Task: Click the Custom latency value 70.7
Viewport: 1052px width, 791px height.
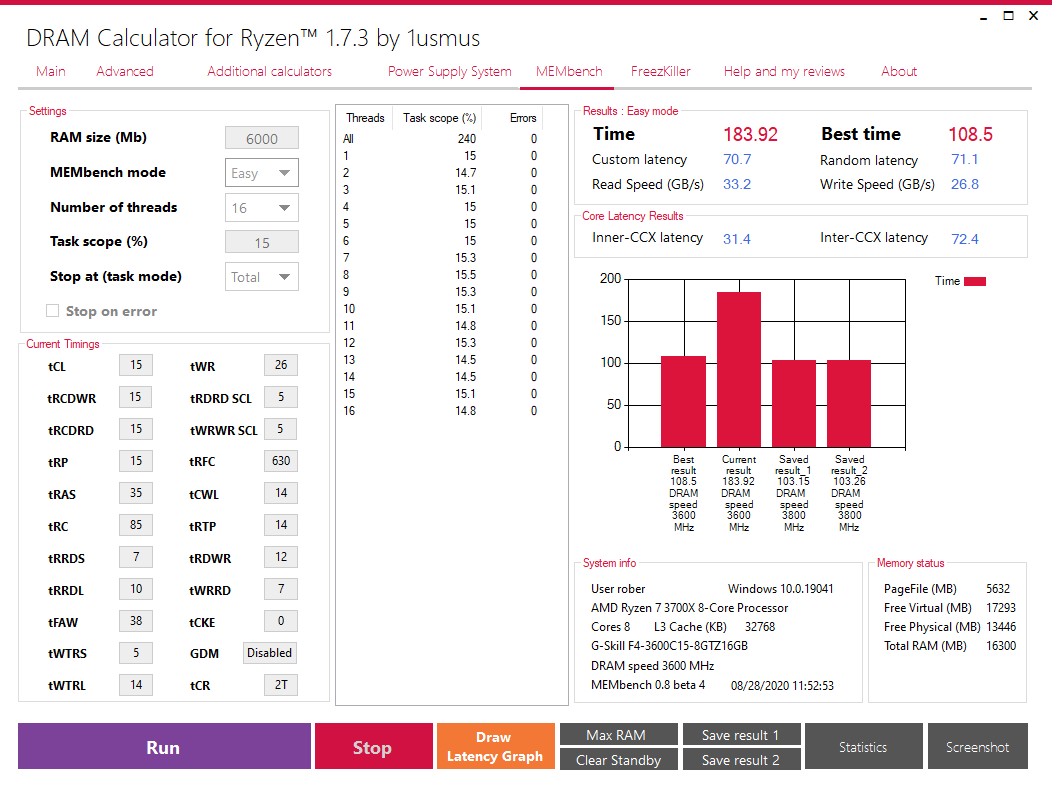Action: click(x=737, y=160)
